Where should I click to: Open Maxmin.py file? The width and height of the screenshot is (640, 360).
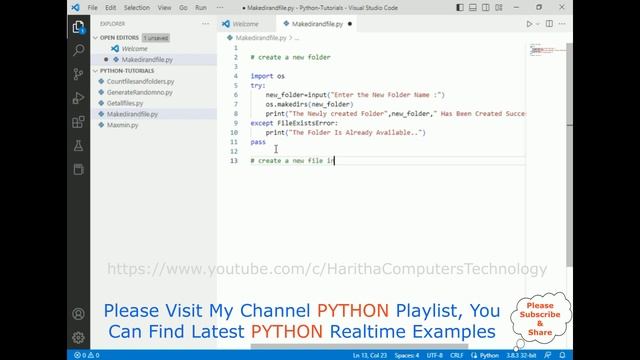click(122, 125)
